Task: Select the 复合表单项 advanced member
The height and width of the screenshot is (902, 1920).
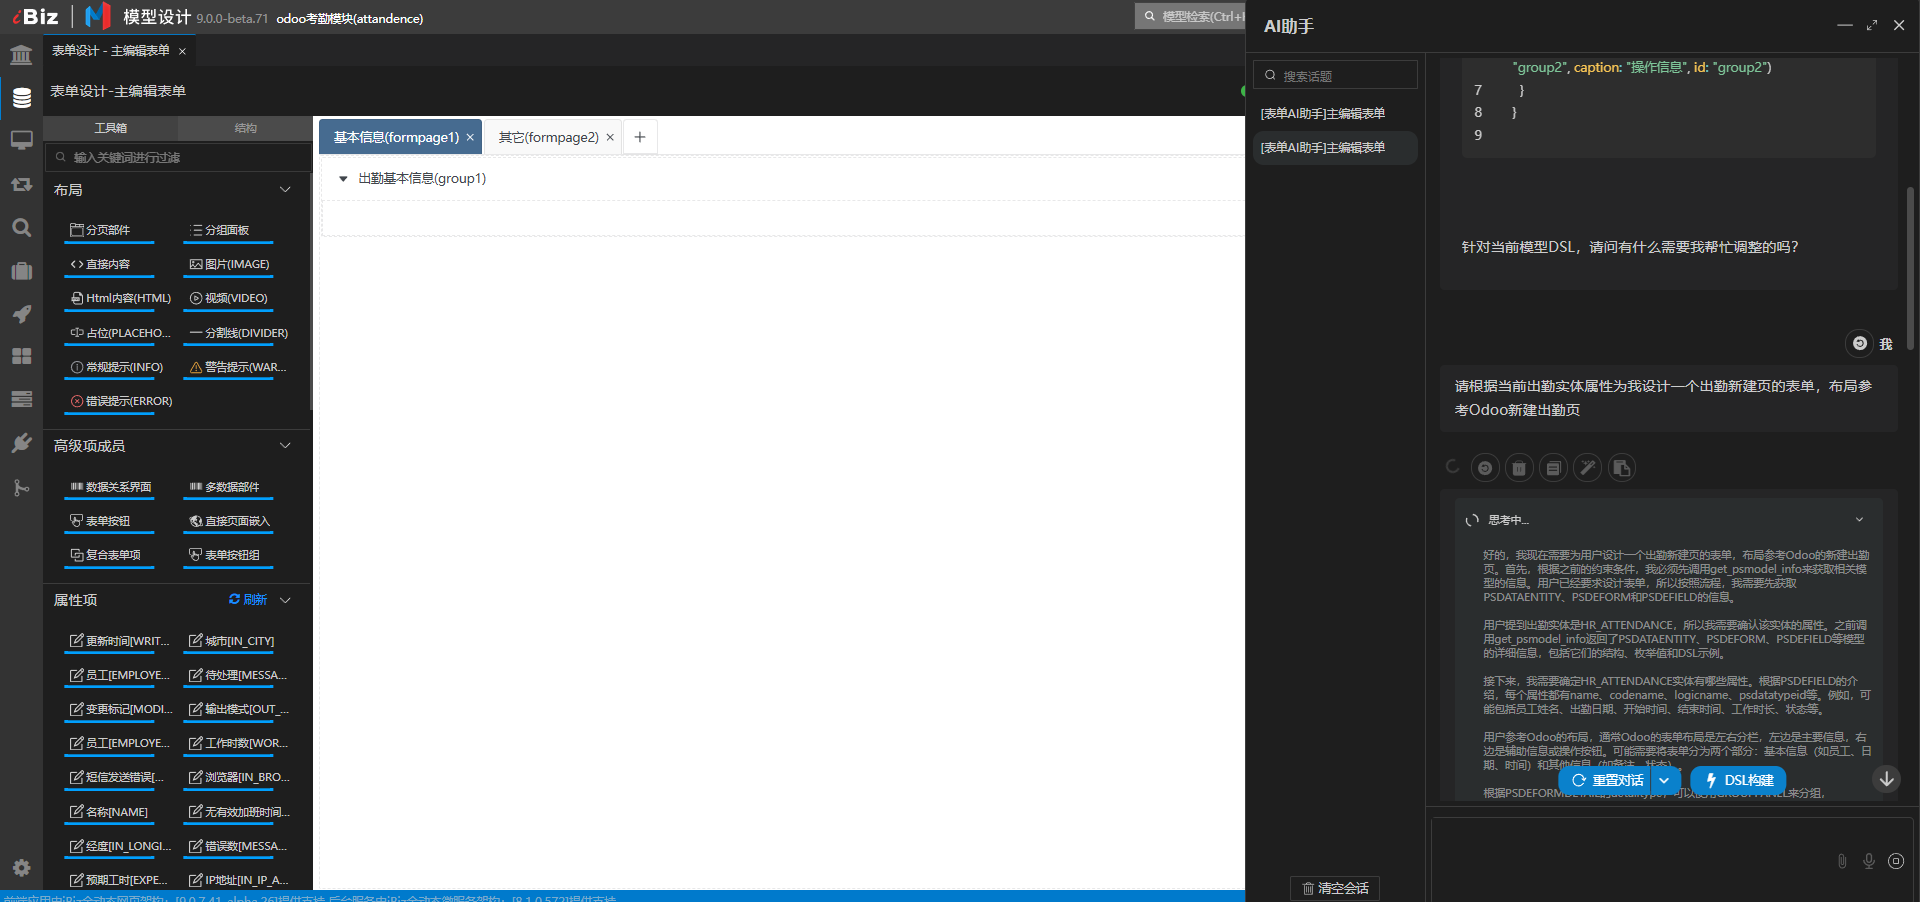Action: (109, 555)
